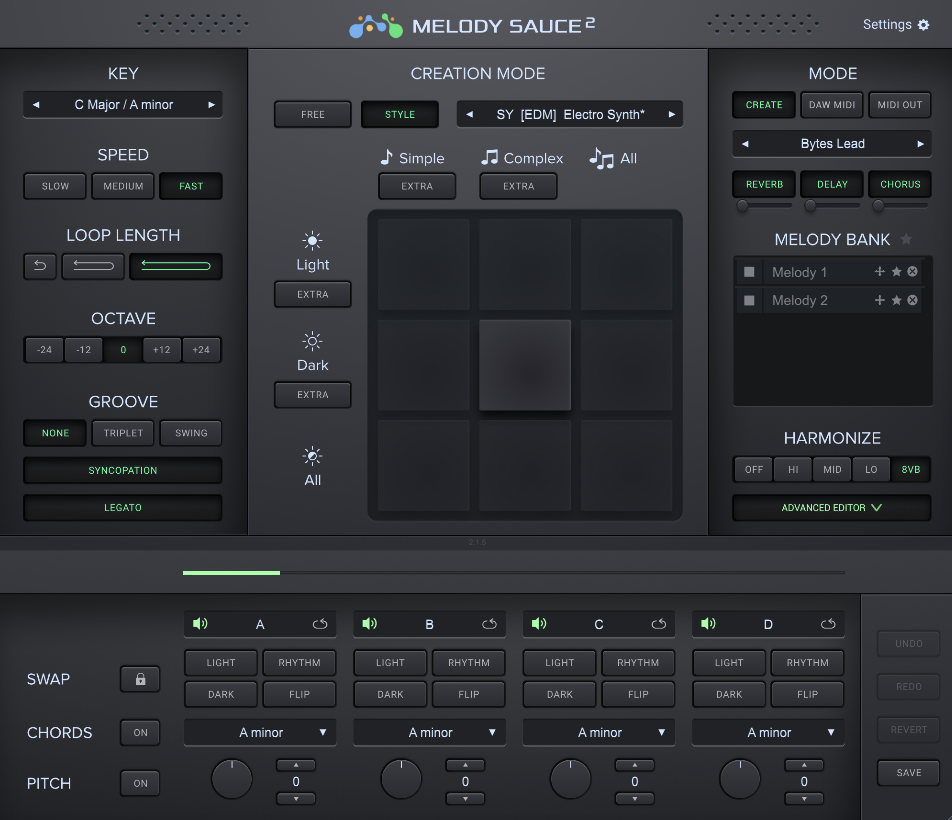This screenshot has width=952, height=820.
Task: Adjust the Delay amount slider
Action: (832, 206)
